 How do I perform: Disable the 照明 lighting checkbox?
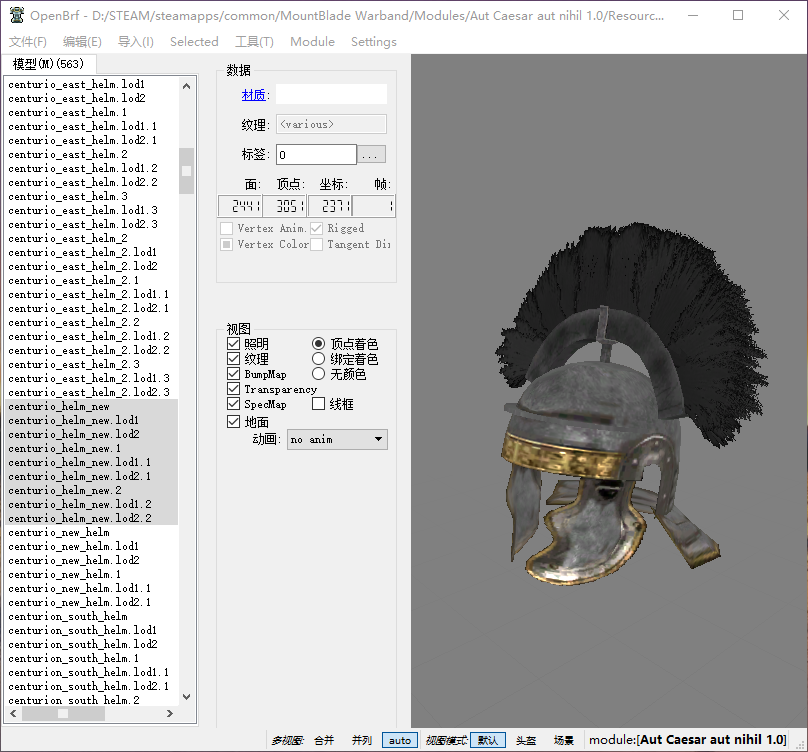click(x=233, y=343)
